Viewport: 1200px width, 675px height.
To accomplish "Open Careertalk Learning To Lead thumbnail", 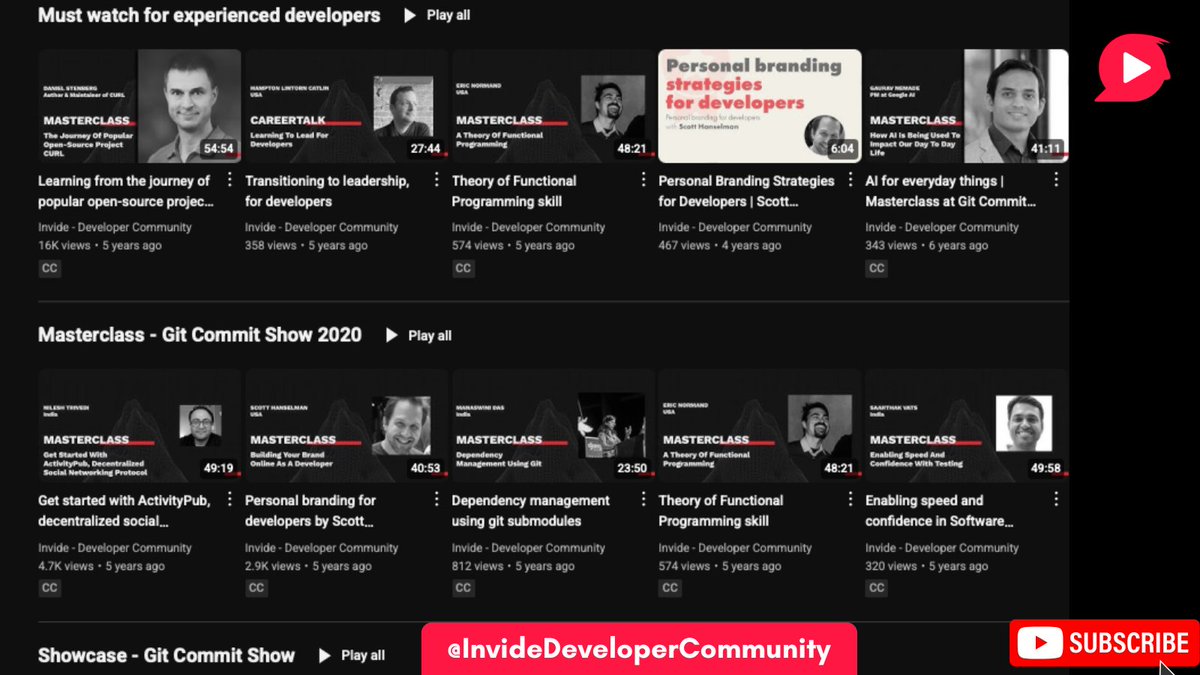I will (x=346, y=106).
